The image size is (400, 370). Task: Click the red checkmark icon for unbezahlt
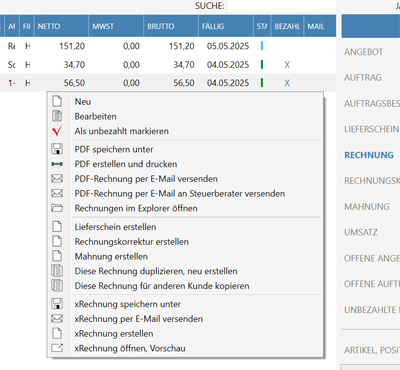pyautogui.click(x=57, y=131)
